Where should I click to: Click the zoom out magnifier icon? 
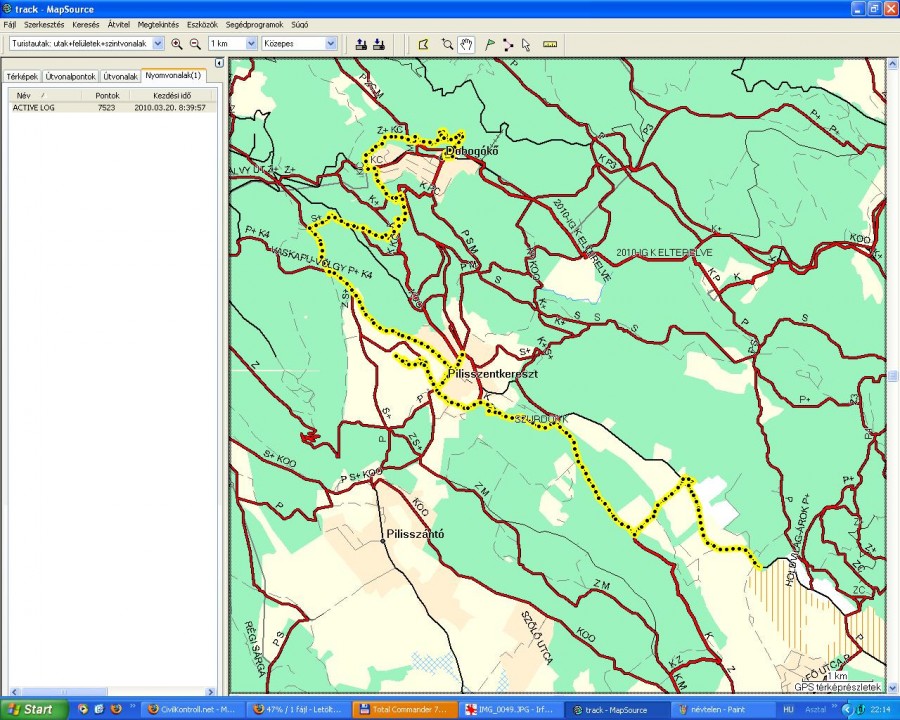[x=195, y=44]
